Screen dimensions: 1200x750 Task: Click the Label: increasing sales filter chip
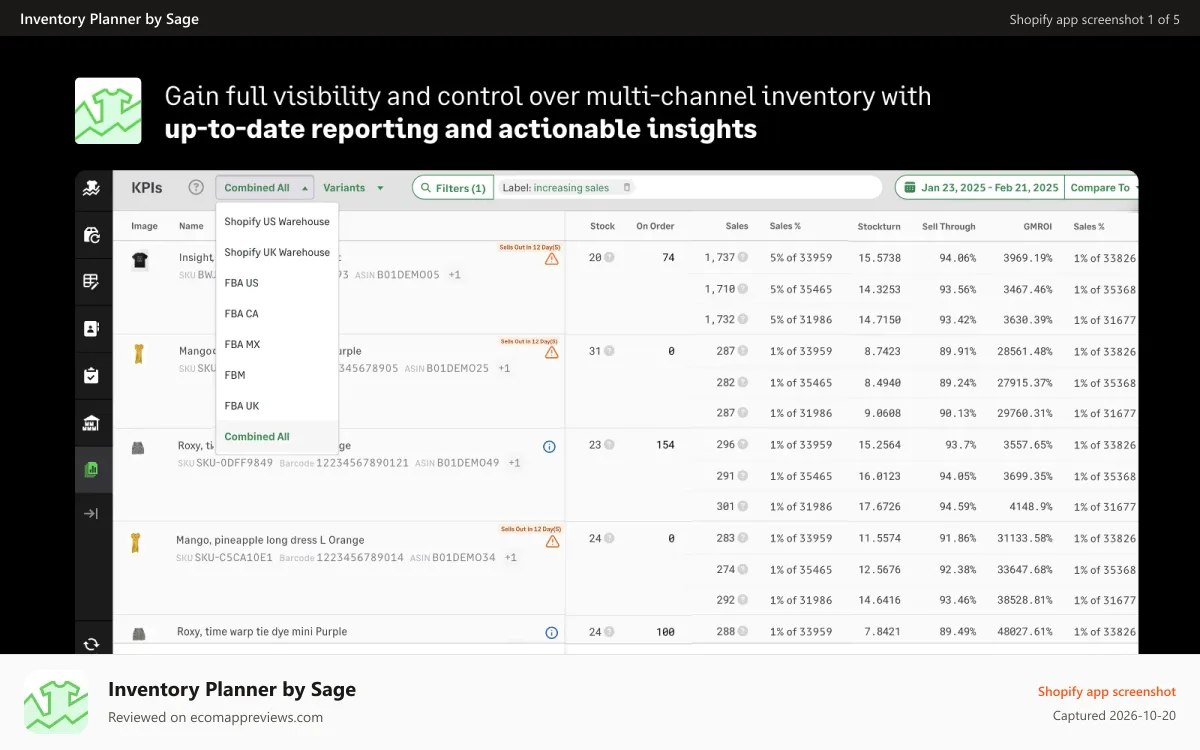[568, 187]
